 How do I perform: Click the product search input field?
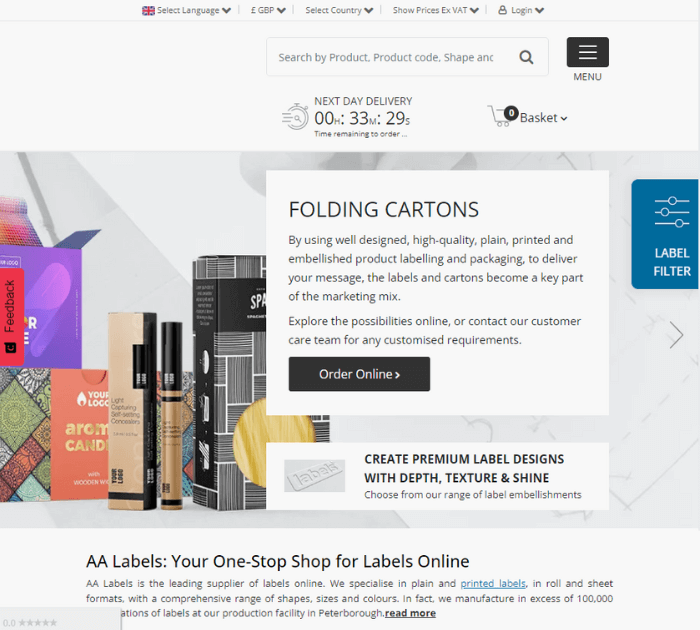pos(386,57)
